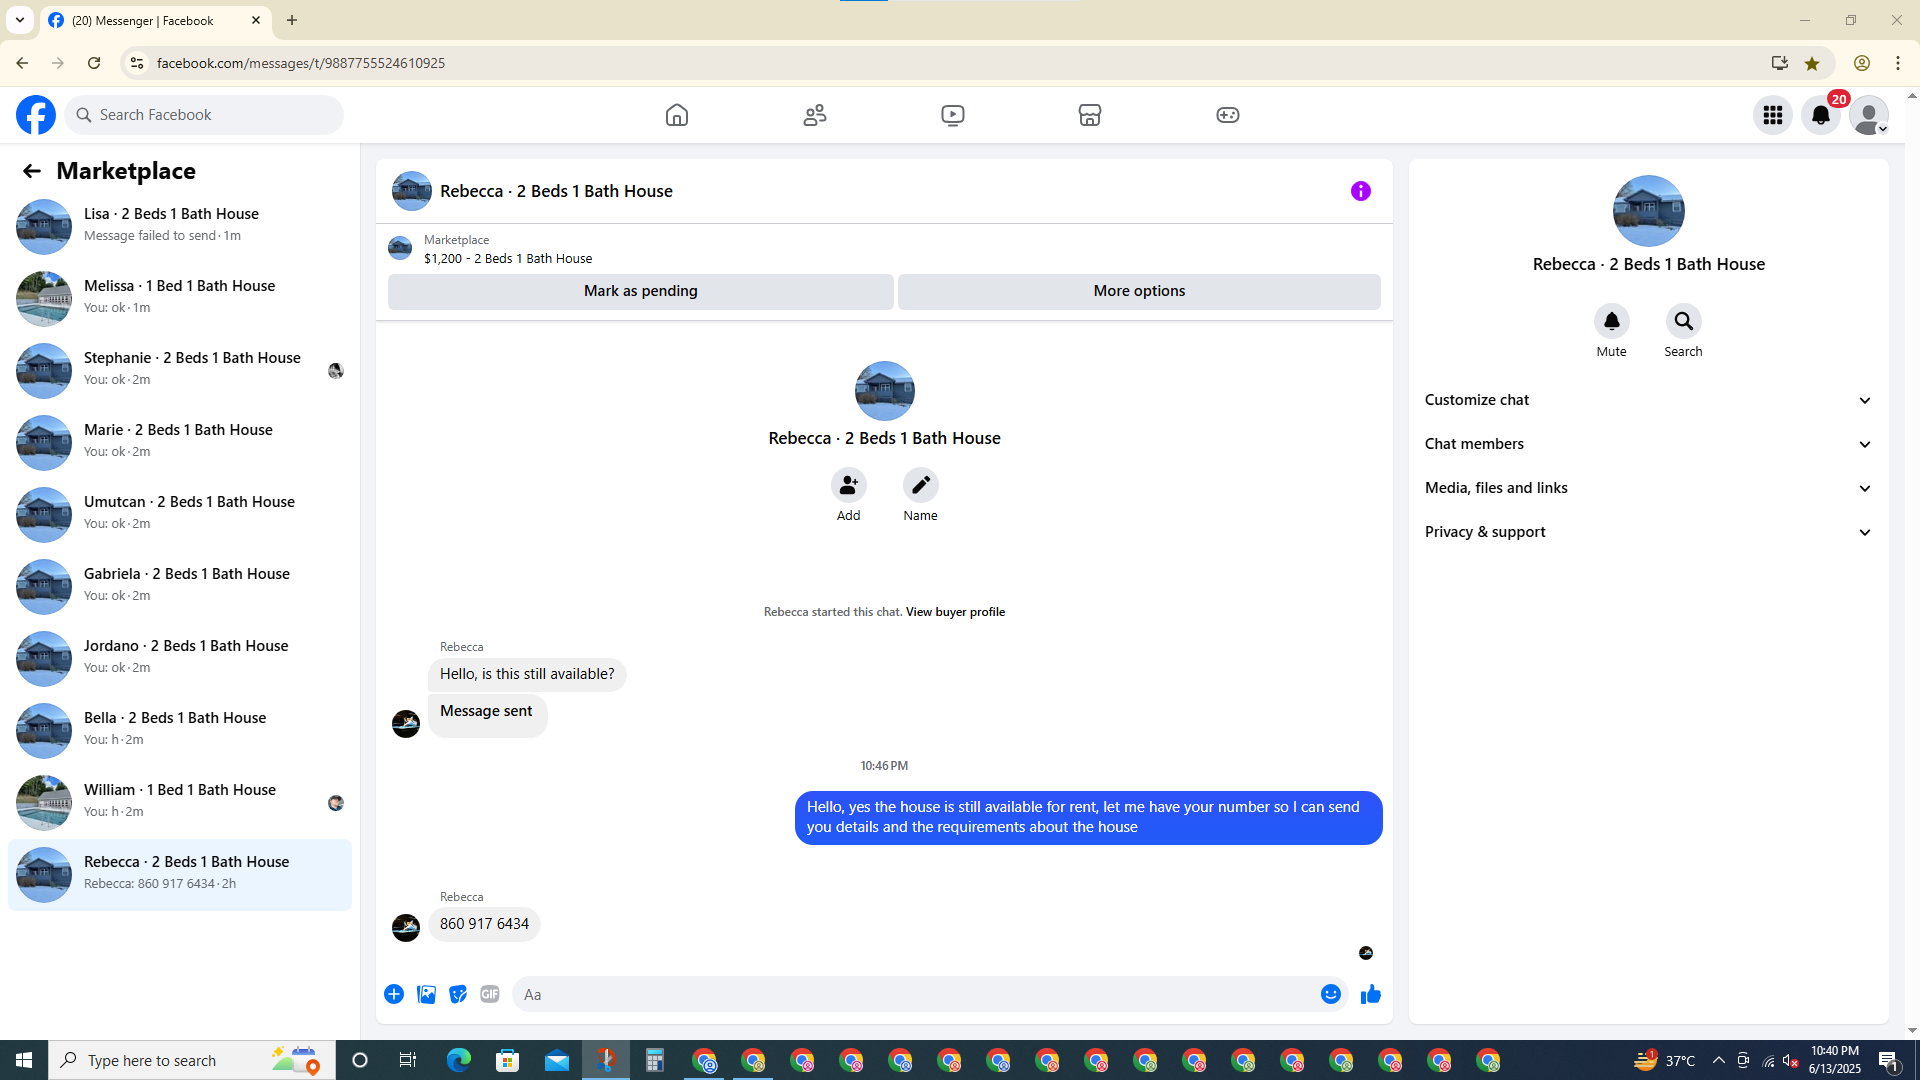The width and height of the screenshot is (1920, 1080).
Task: Open Lisa · 2 Beds 1 Bath House chat
Action: (180, 225)
